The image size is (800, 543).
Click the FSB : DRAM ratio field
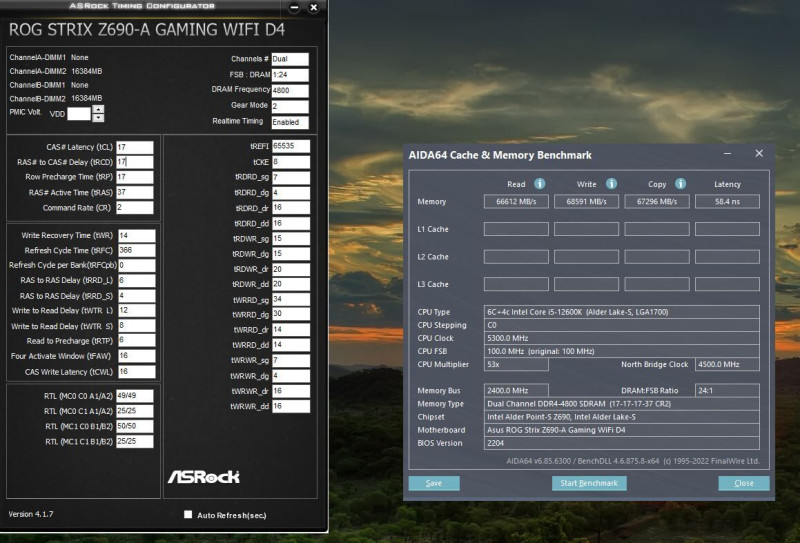tap(290, 75)
